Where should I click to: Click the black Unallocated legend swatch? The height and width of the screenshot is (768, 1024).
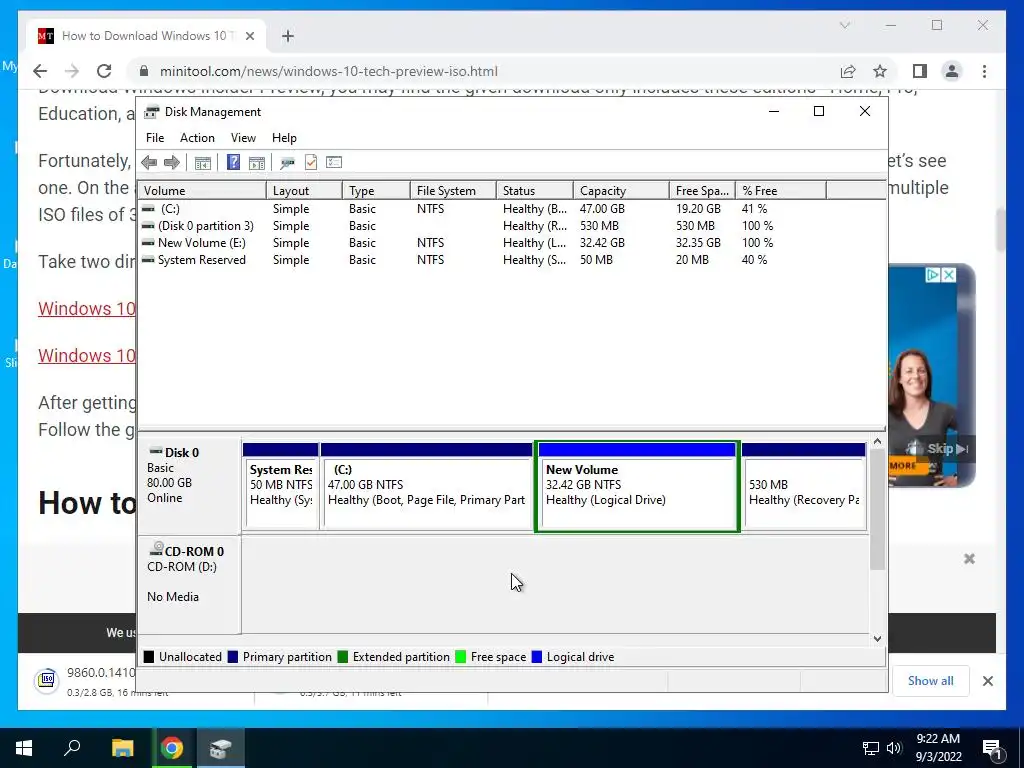coord(149,657)
